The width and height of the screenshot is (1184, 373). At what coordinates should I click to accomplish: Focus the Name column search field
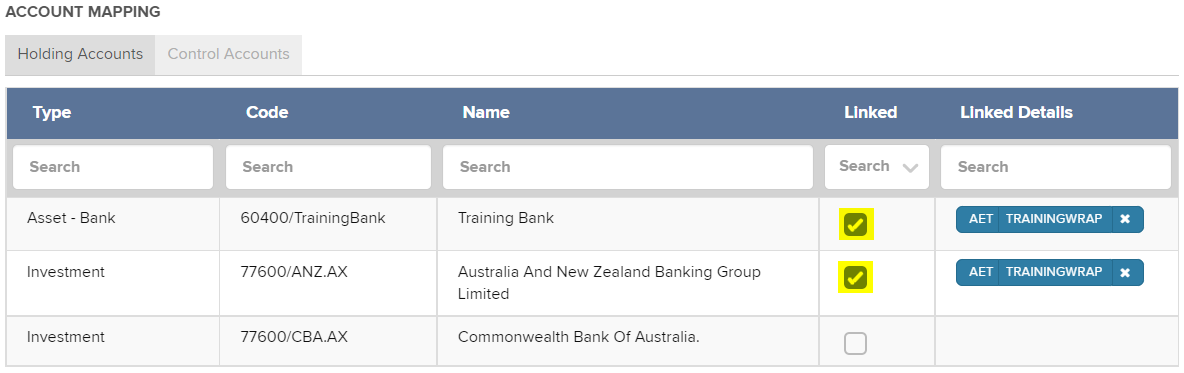[x=627, y=166]
